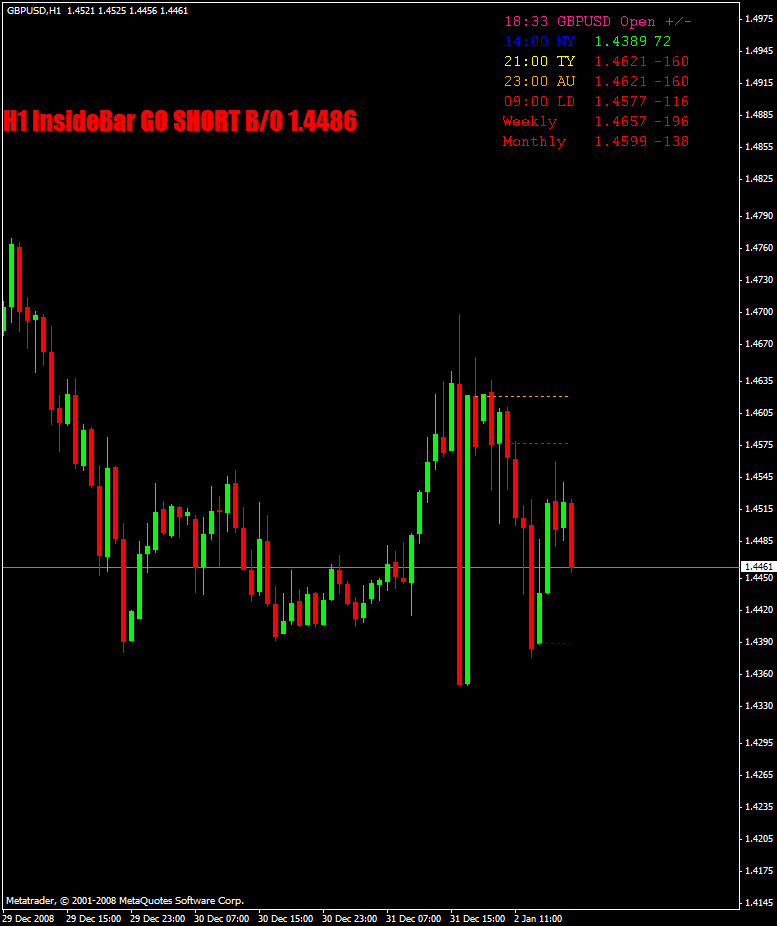Select the 09:00 LD session row
777x926 pixels.
596,102
